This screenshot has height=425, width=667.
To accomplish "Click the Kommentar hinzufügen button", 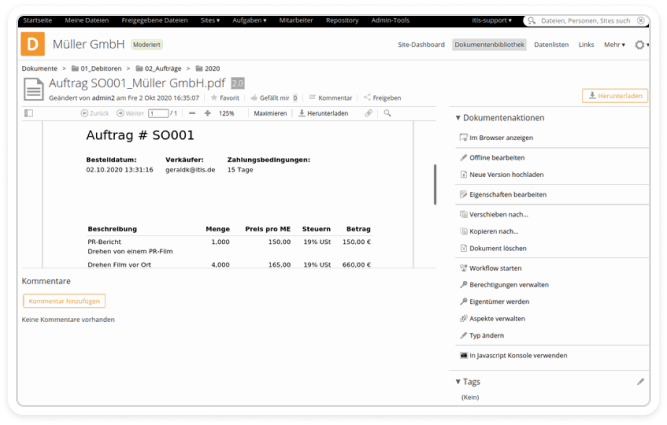I will pos(64,300).
